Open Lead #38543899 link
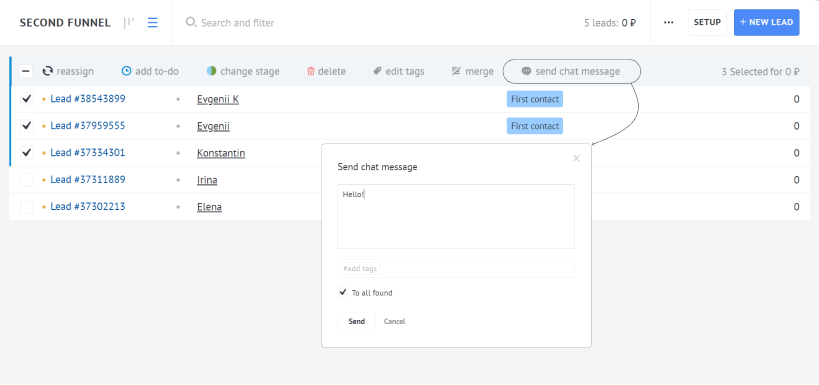Image resolution: width=819 pixels, height=385 pixels. (88, 98)
